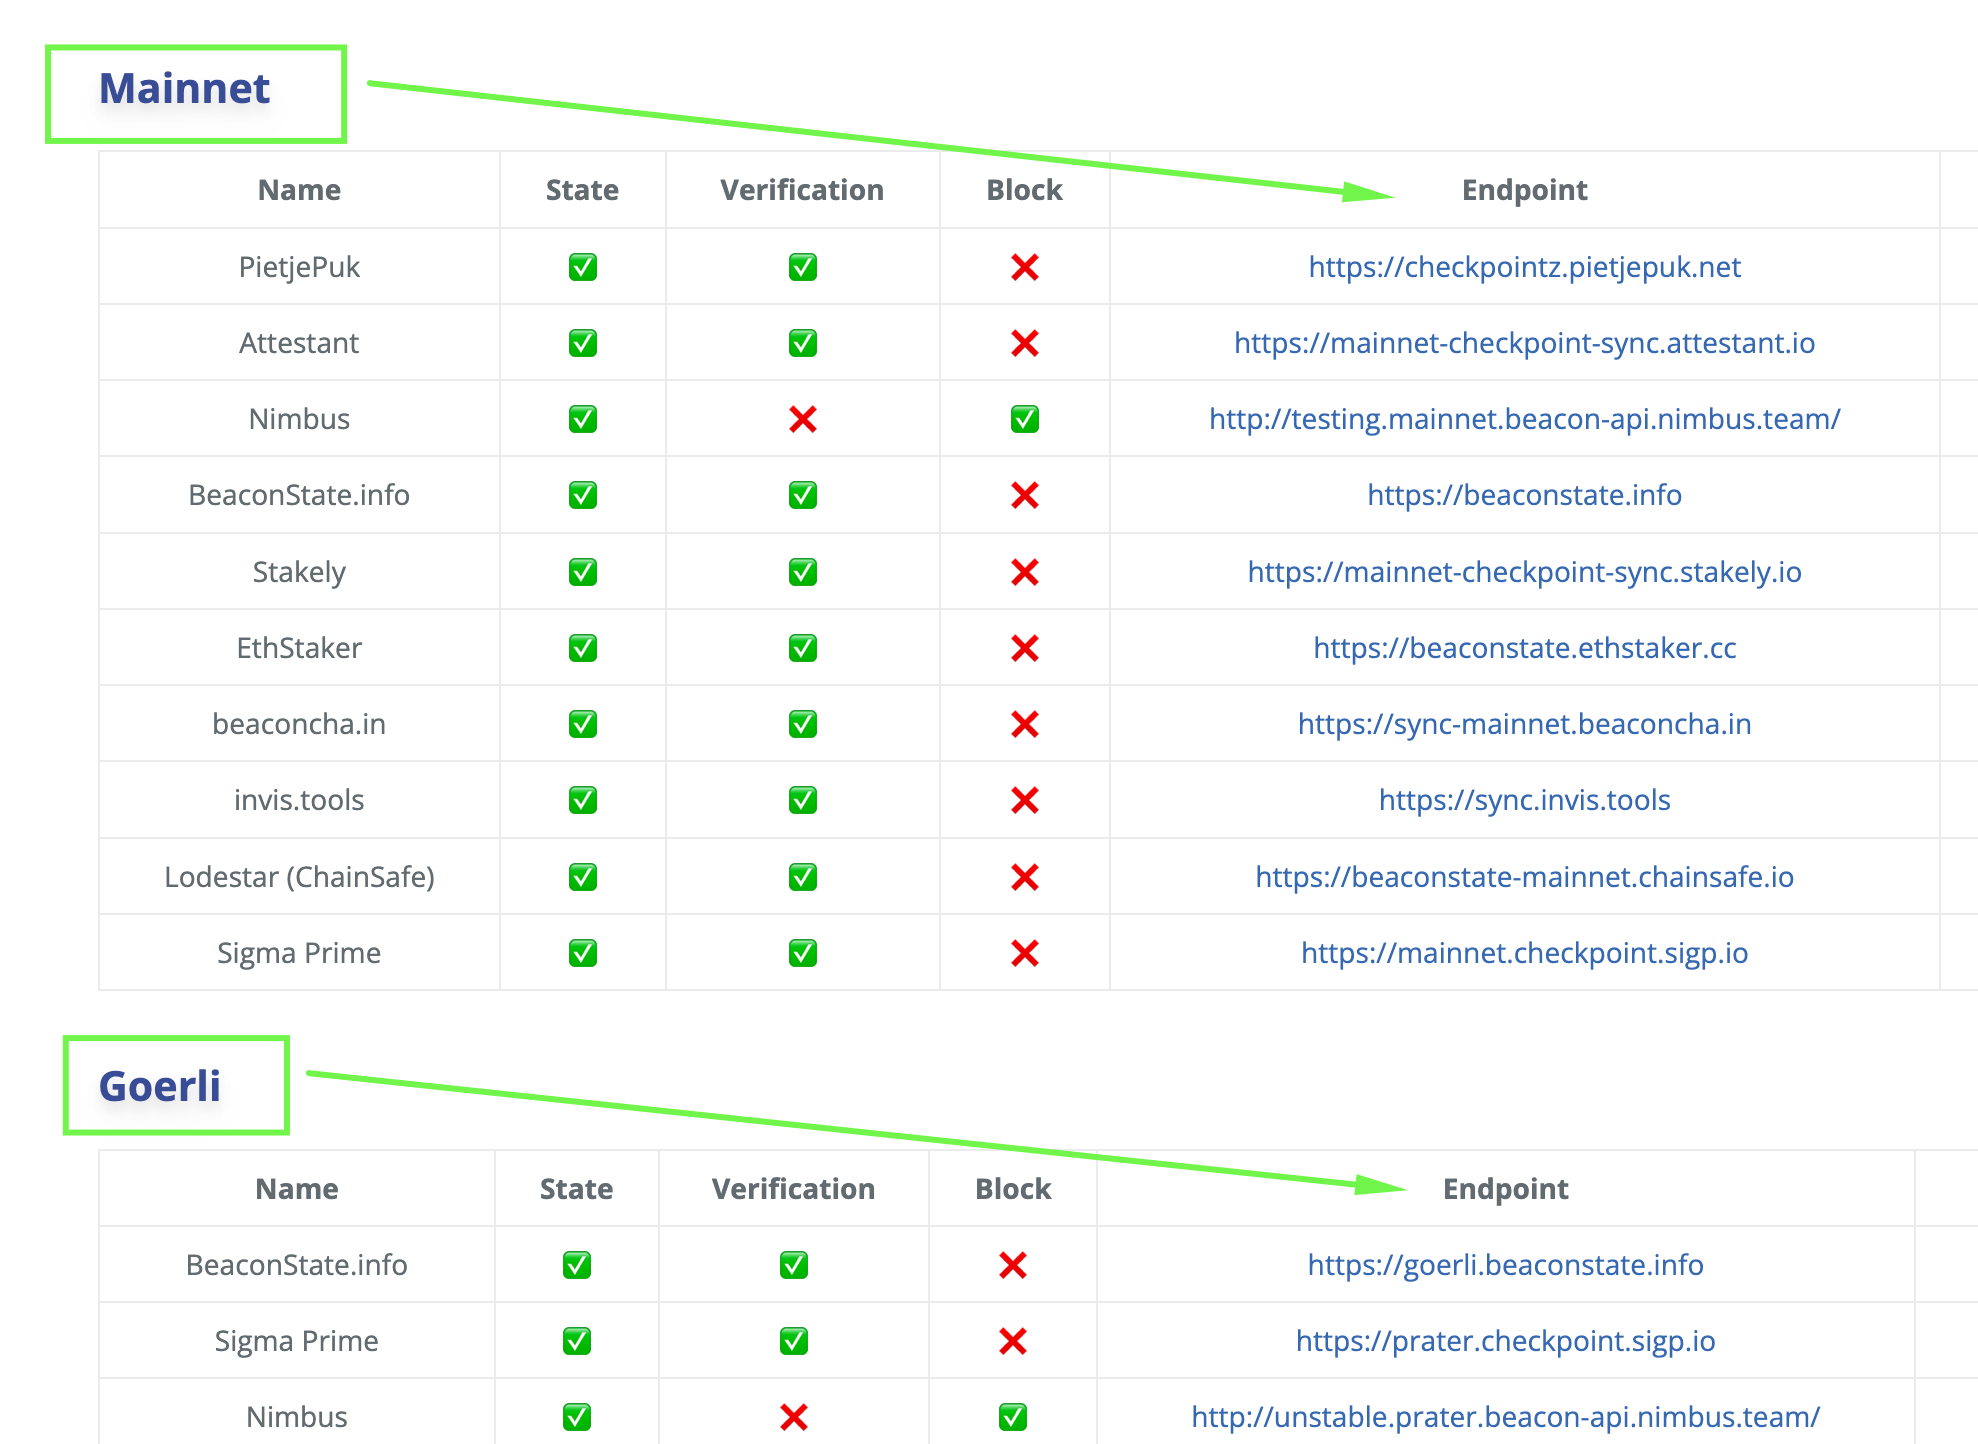
Task: Open the Attestant mainnet-checkpoint-sync endpoint link
Action: click(1524, 343)
